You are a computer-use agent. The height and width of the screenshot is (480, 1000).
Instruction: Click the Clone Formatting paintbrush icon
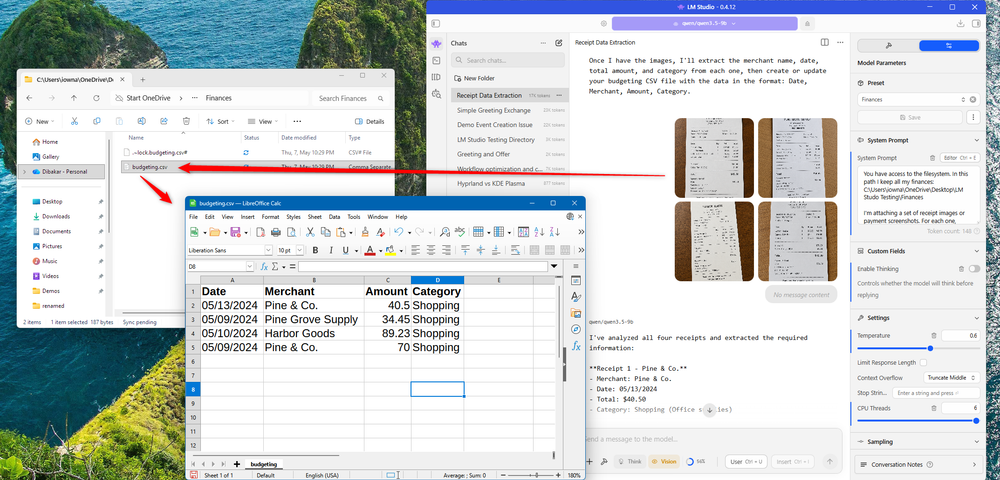tap(365, 232)
